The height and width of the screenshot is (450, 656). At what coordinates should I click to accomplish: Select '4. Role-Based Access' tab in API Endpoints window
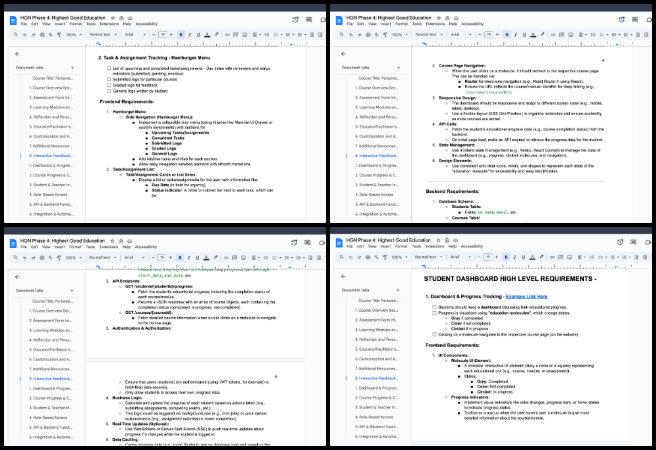pos(48,417)
